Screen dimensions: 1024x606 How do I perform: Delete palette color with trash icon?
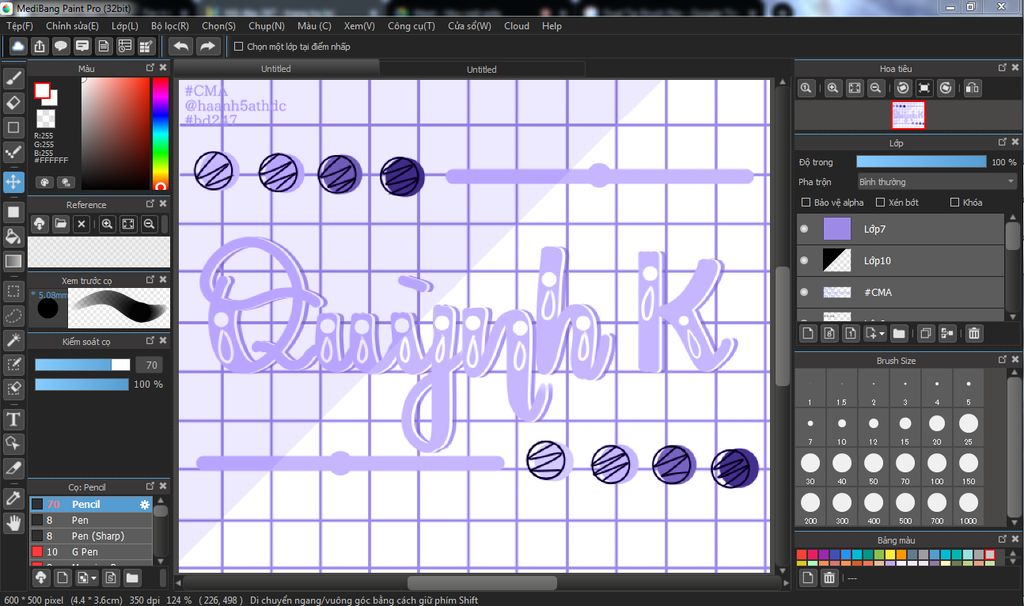pyautogui.click(x=829, y=578)
